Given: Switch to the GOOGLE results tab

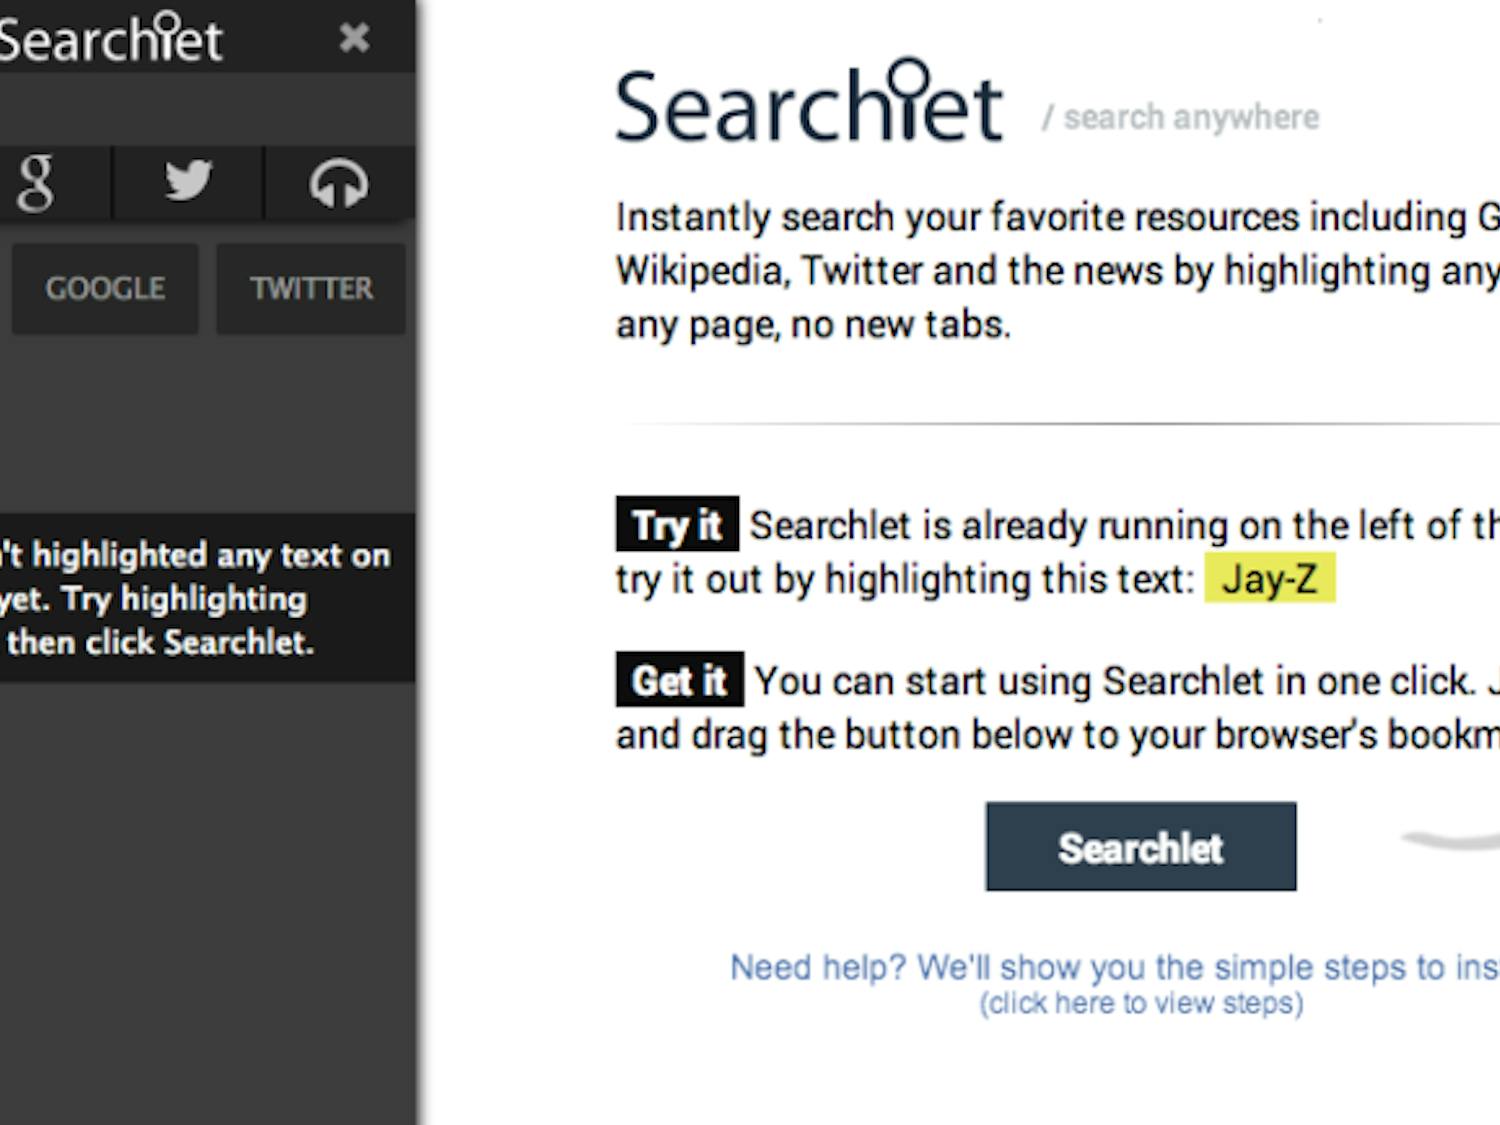Looking at the screenshot, I should pyautogui.click(x=105, y=289).
